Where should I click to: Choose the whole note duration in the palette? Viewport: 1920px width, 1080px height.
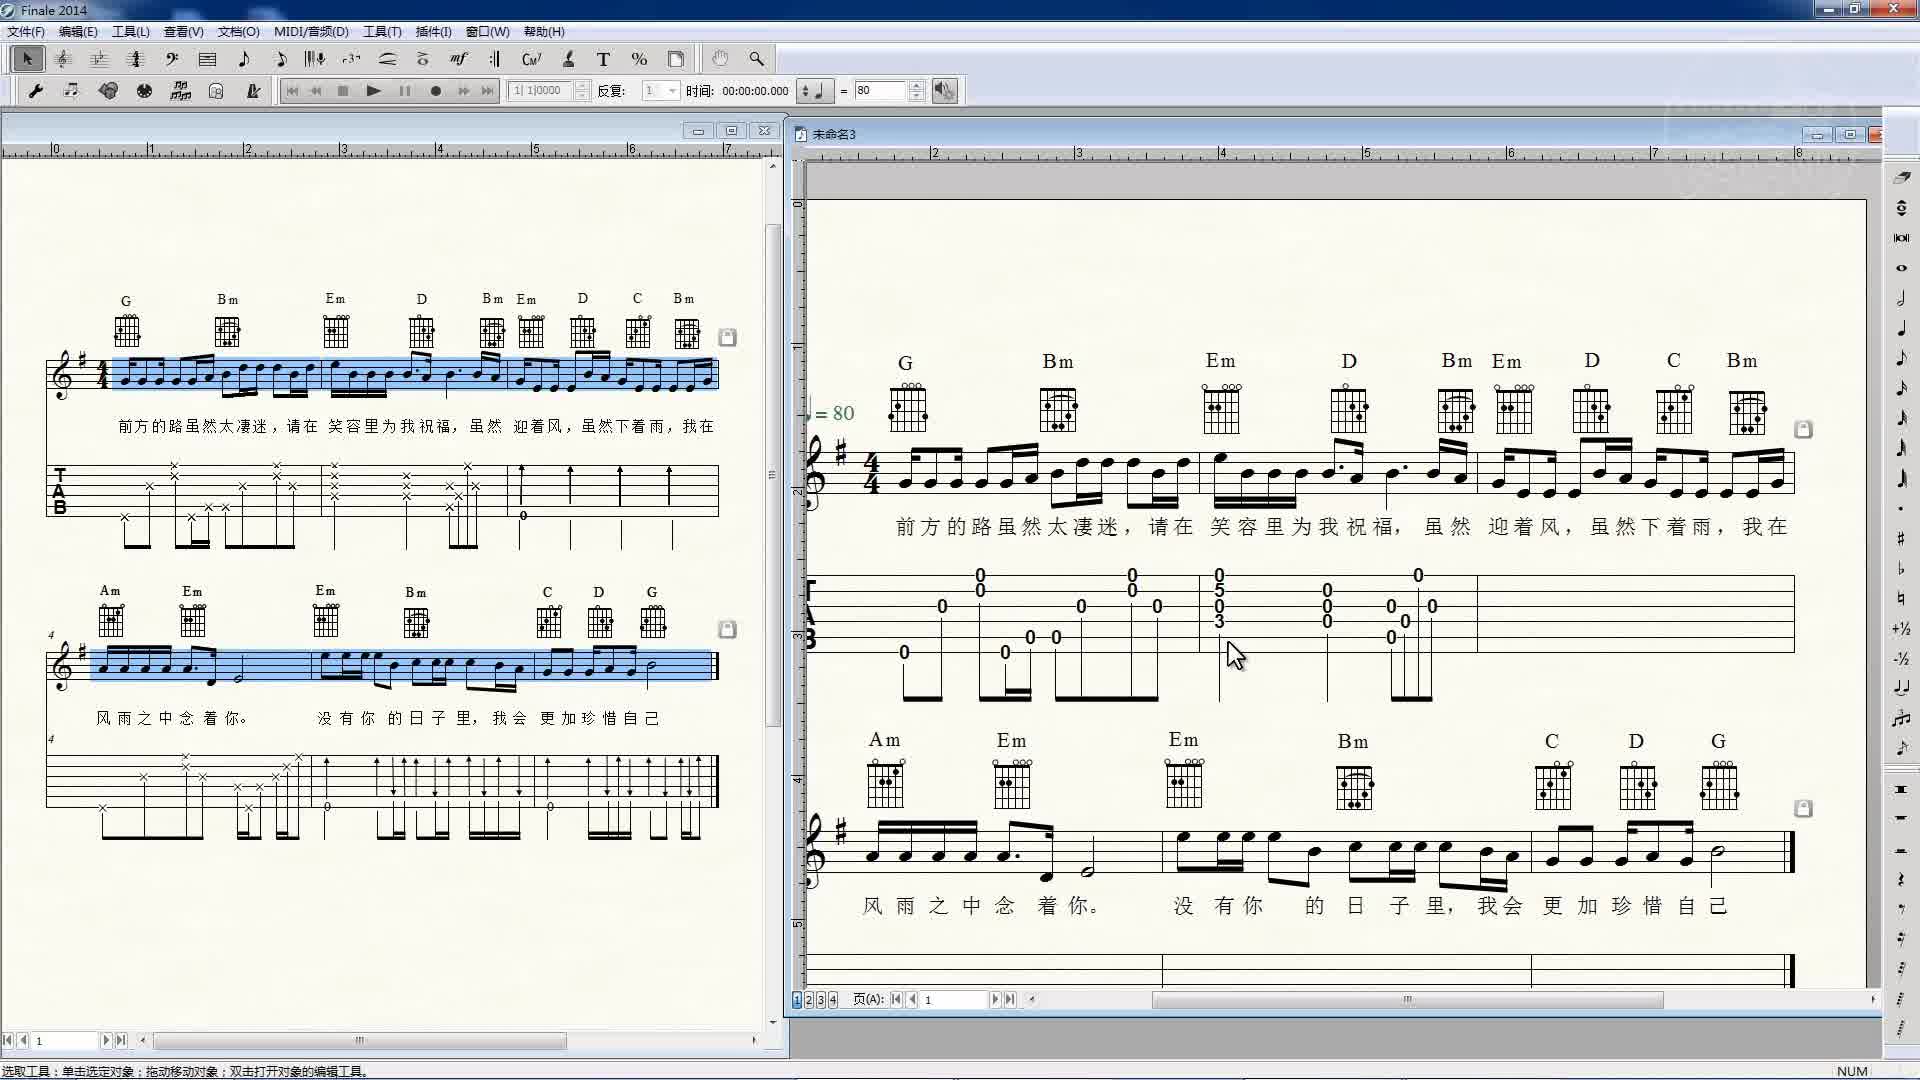pyautogui.click(x=1901, y=268)
